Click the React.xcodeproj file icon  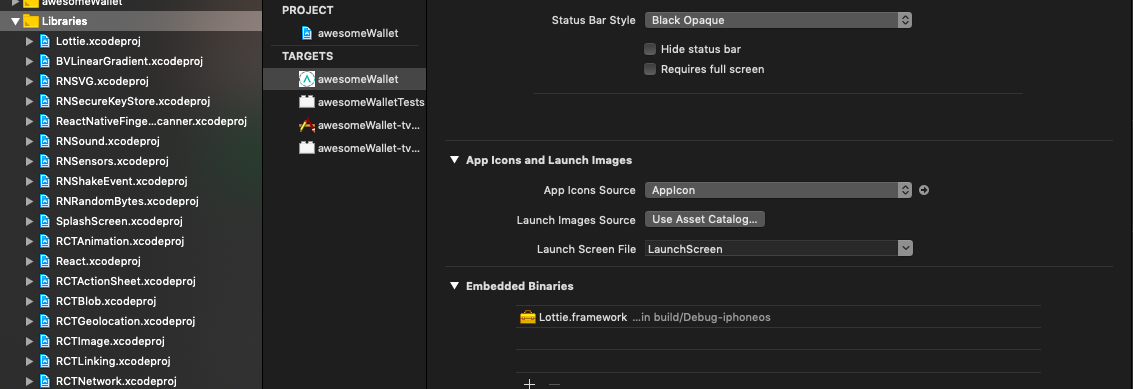click(45, 261)
